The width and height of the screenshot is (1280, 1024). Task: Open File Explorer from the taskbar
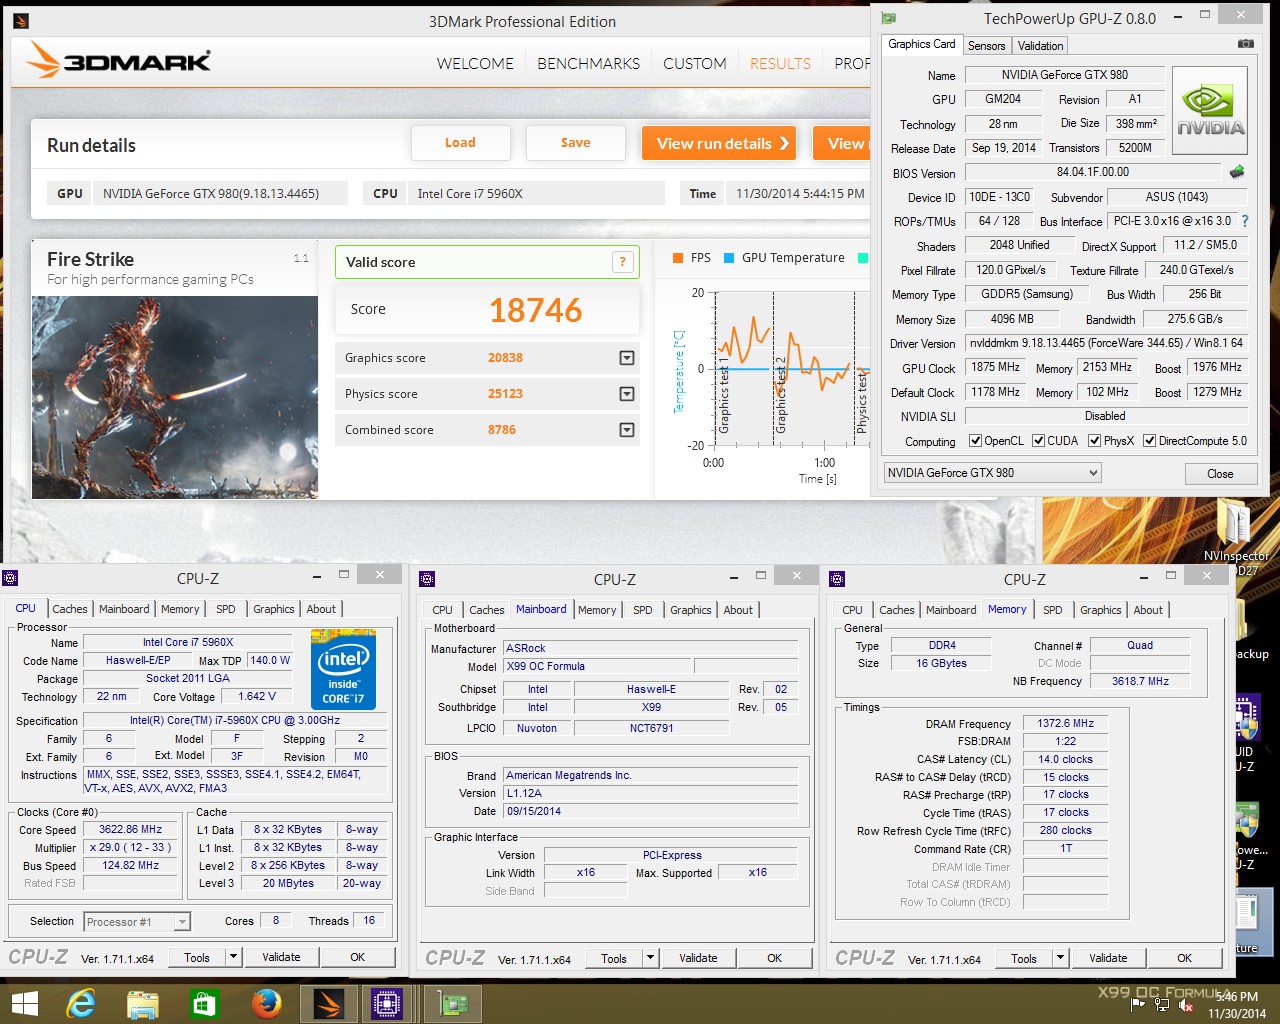(143, 1003)
